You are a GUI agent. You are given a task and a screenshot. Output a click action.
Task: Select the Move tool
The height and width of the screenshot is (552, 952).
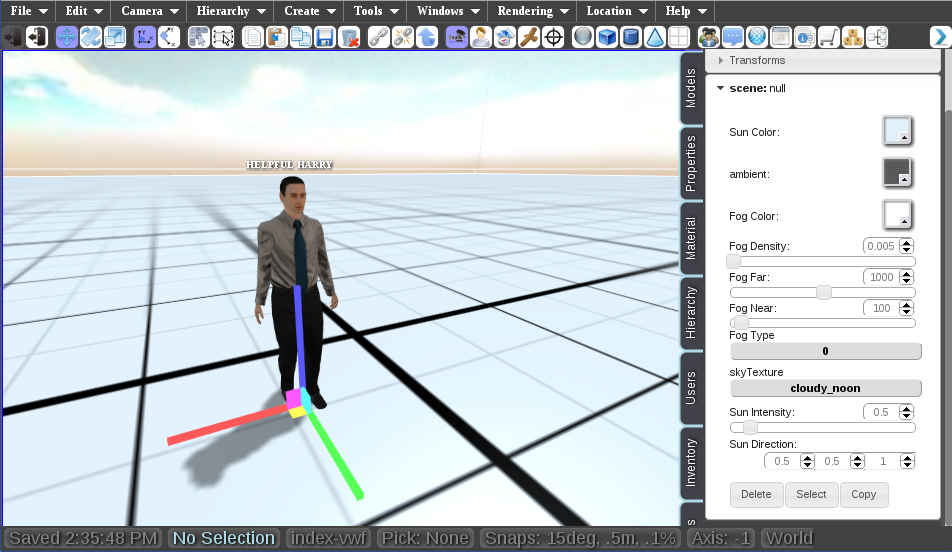66,37
